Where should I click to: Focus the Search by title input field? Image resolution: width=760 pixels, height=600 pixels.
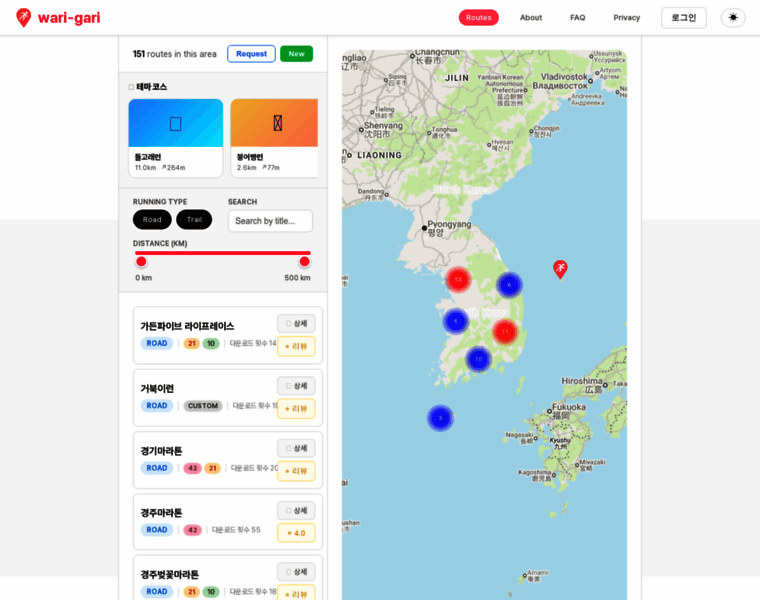270,221
